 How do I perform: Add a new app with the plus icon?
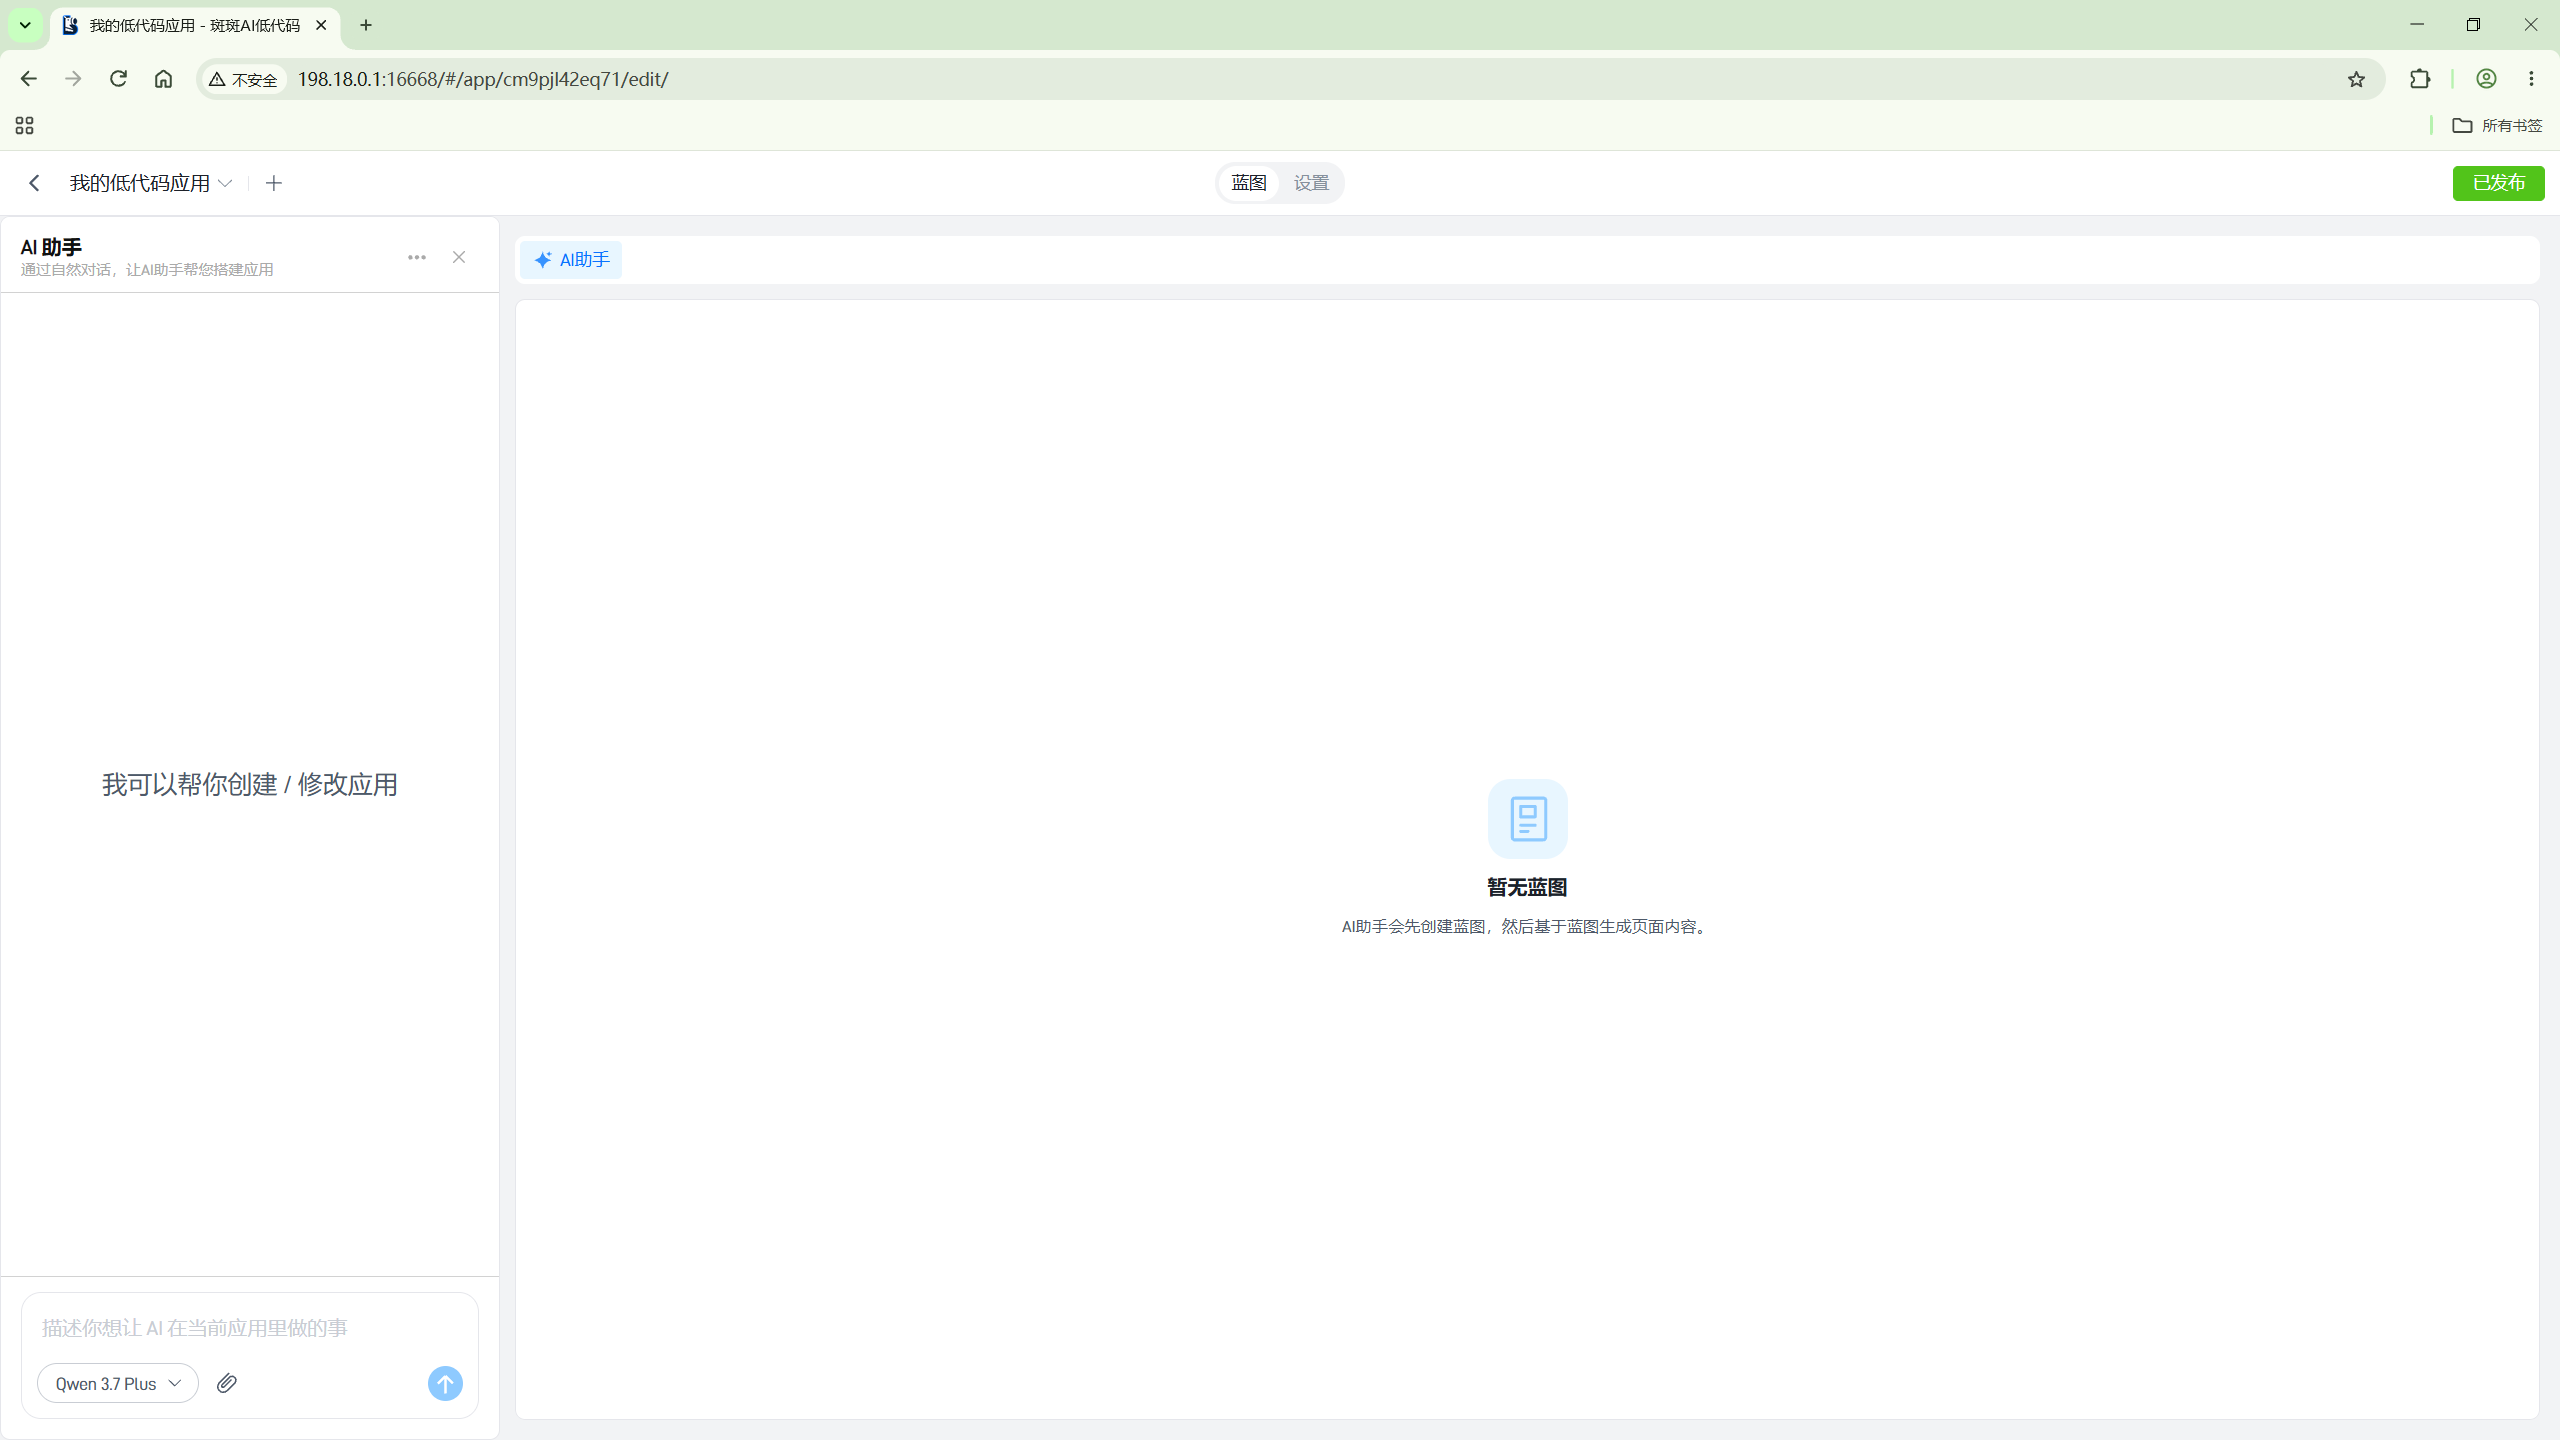click(x=274, y=183)
